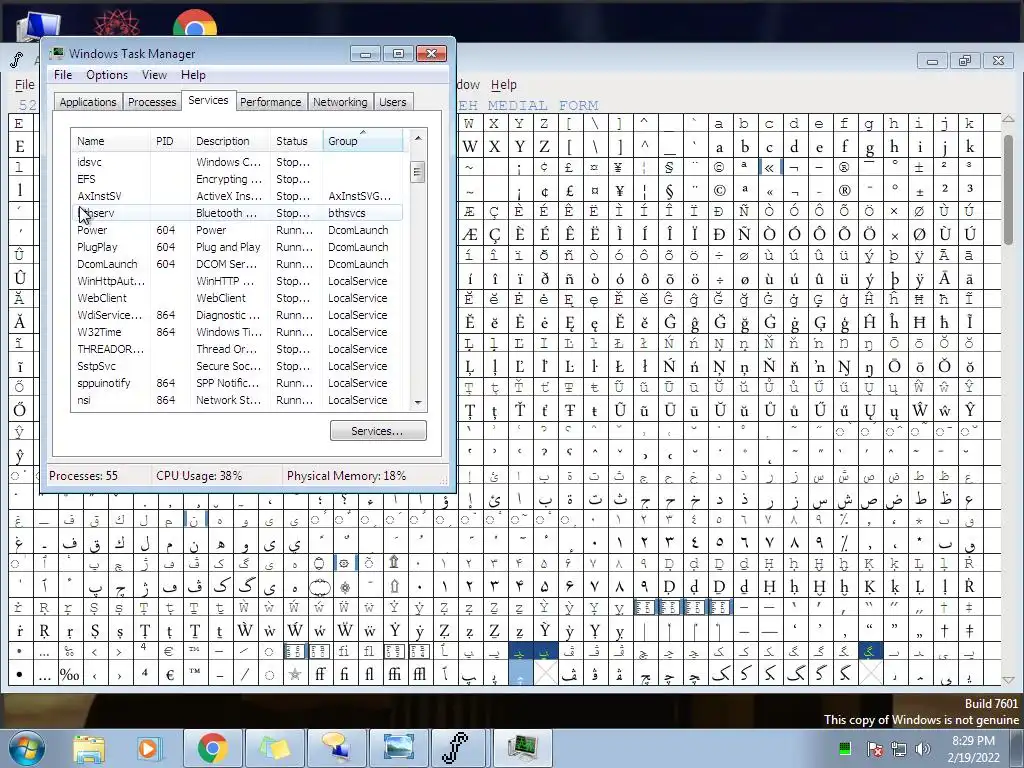
Task: Switch to Chrome in the taskbar
Action: 212,748
